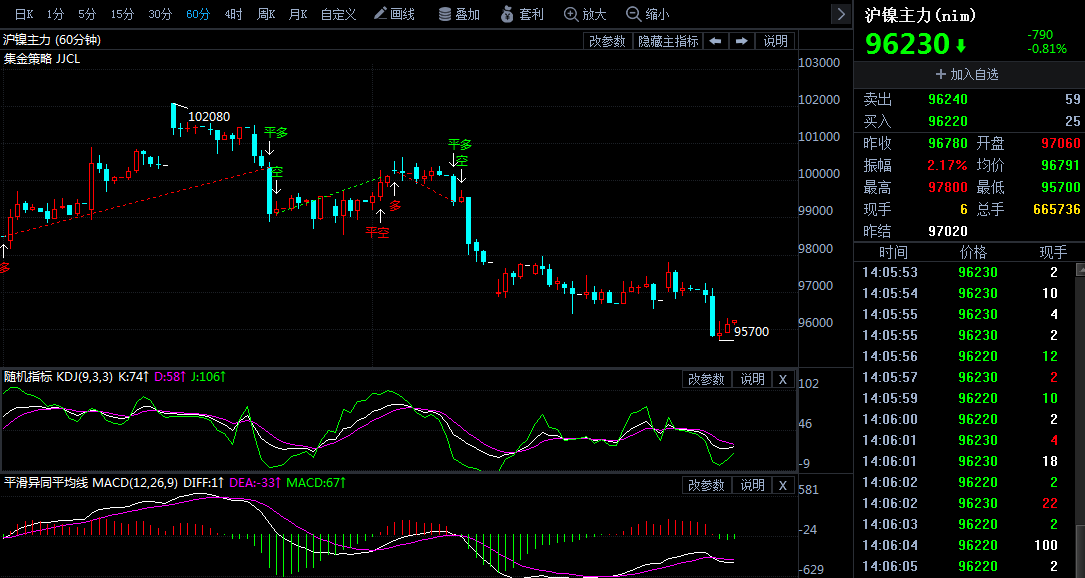Click the 102080 high price marker

209,116
